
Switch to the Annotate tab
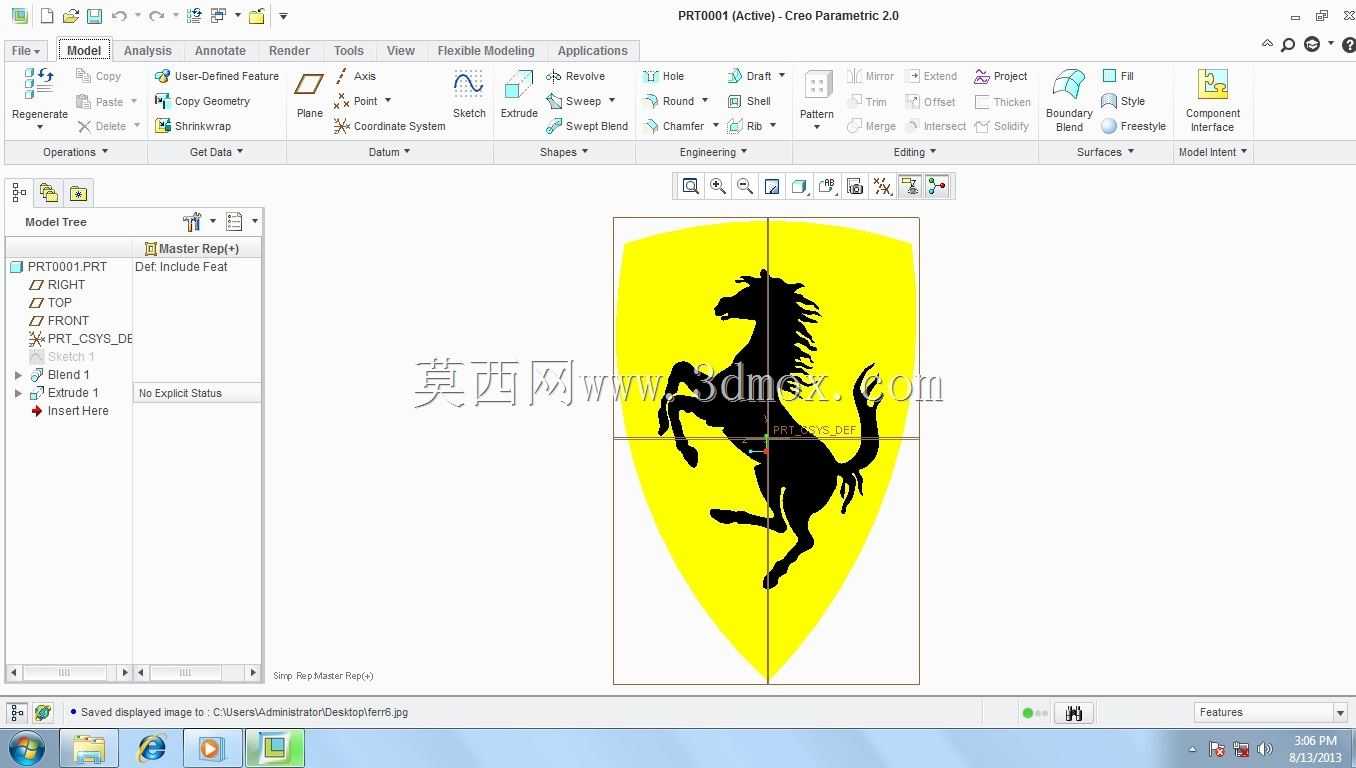pos(220,51)
